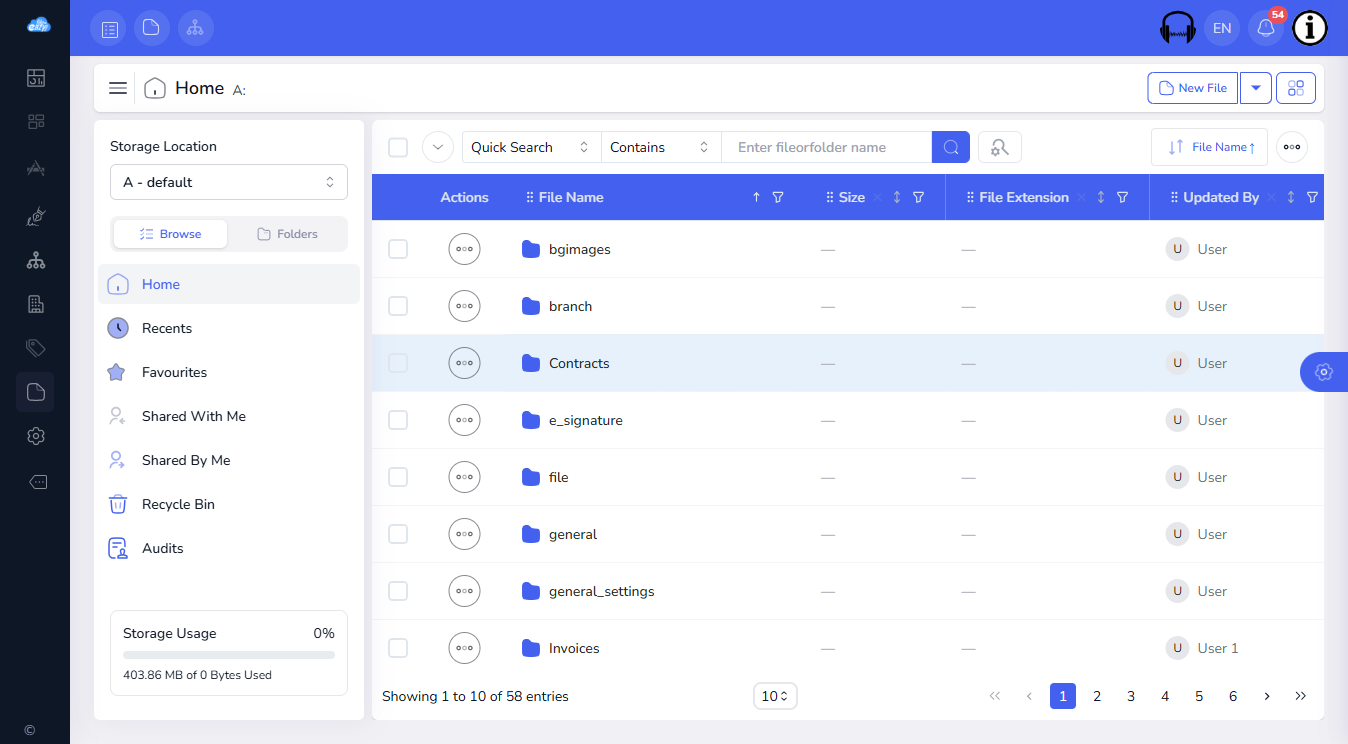The image size is (1348, 744).
Task: Switch to grid view icon
Action: tap(1296, 88)
